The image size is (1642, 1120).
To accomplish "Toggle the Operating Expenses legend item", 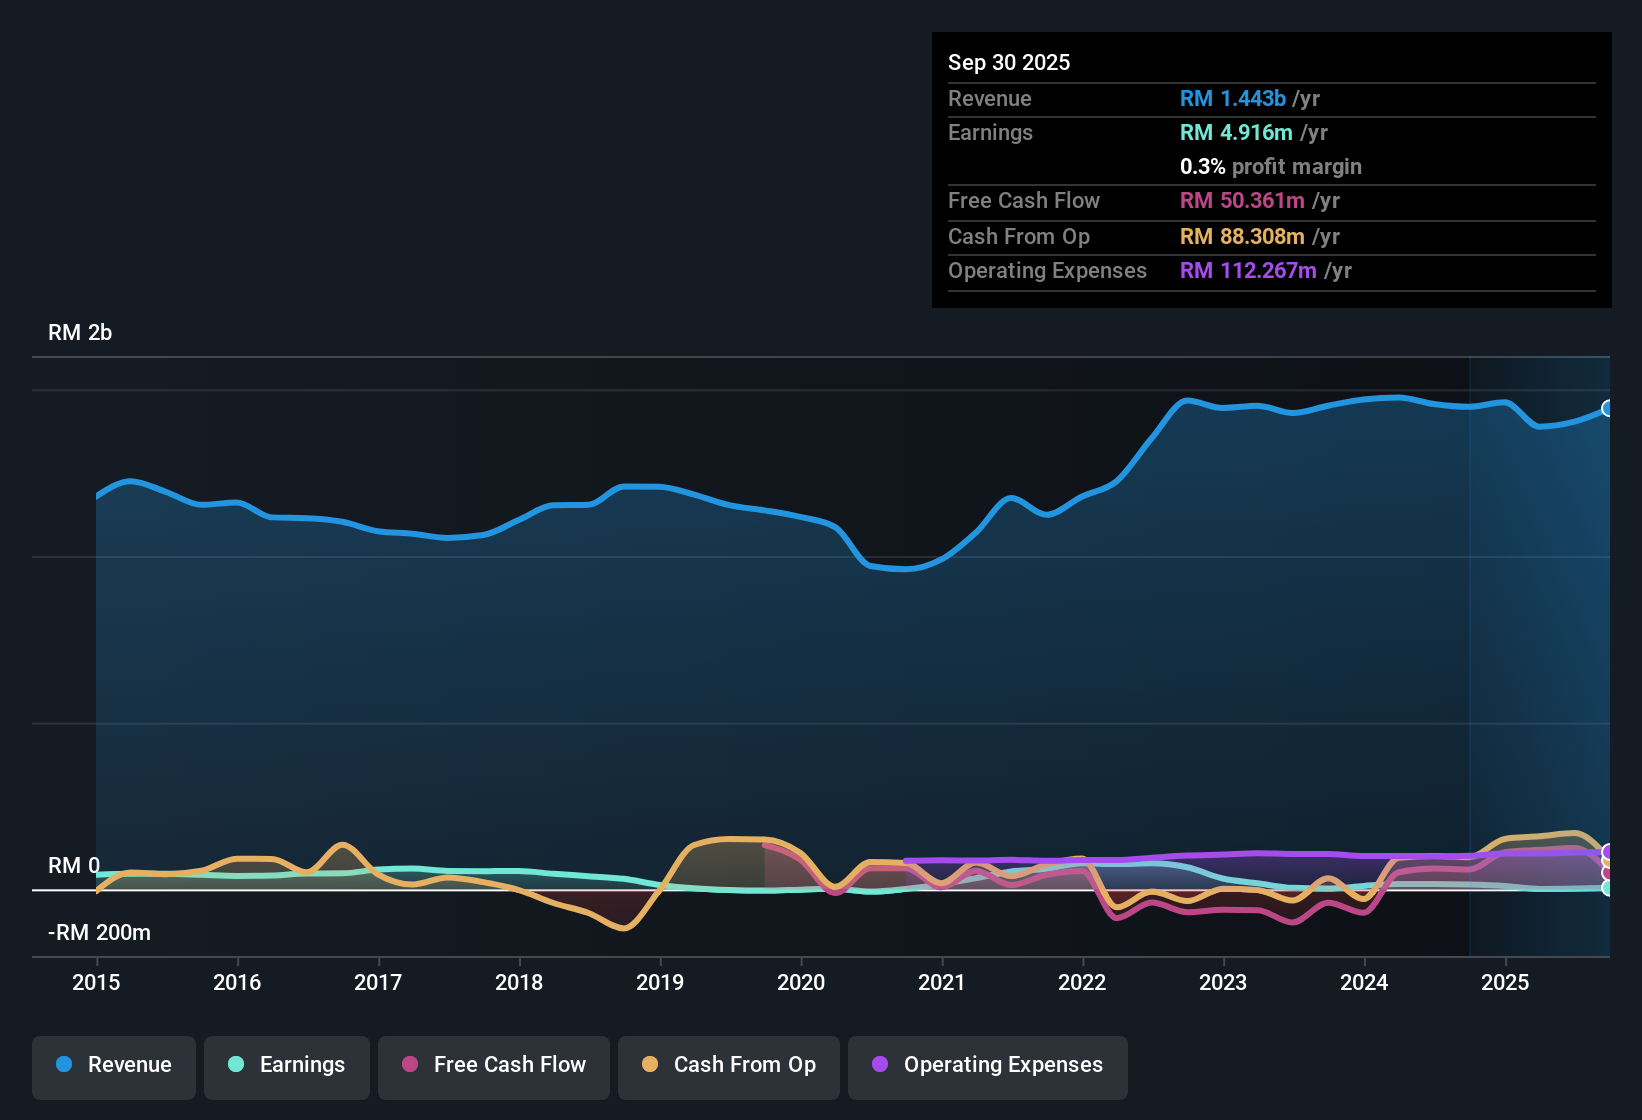I will [x=987, y=1065].
